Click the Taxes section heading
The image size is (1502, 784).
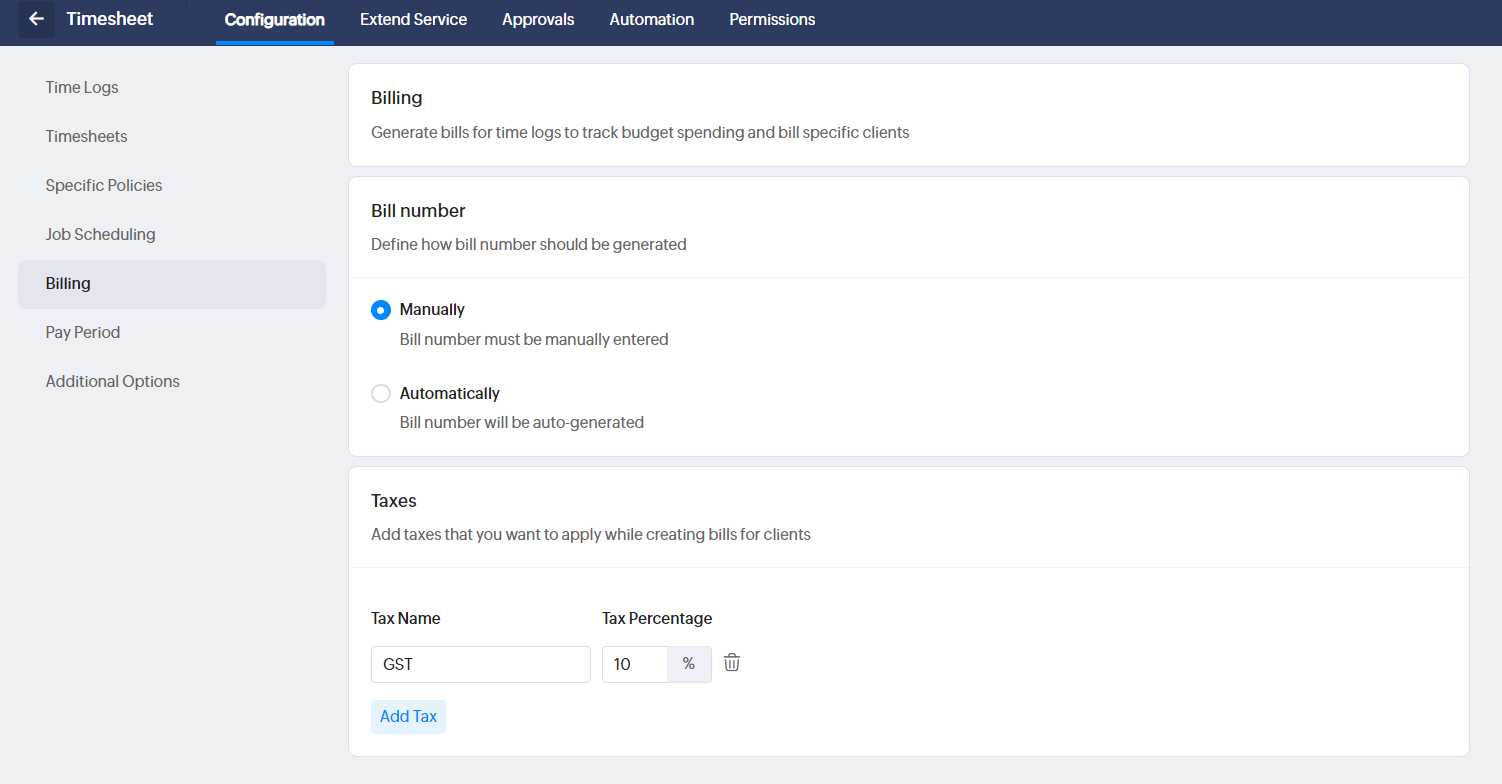(x=394, y=500)
